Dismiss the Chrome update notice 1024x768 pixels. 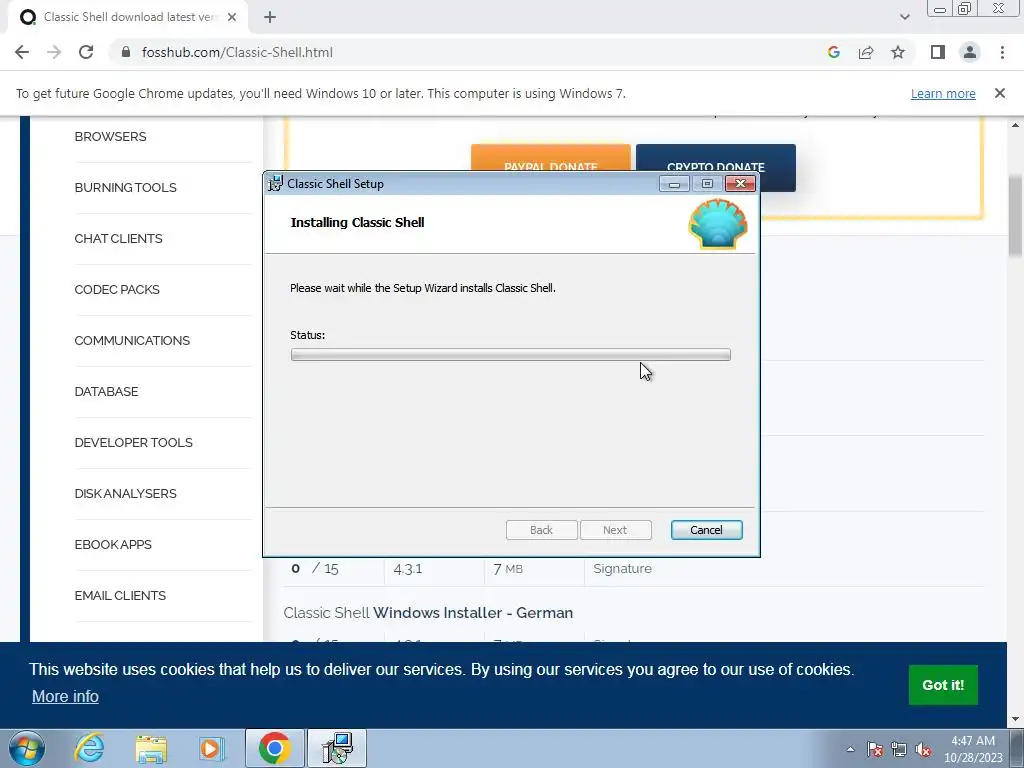click(999, 93)
